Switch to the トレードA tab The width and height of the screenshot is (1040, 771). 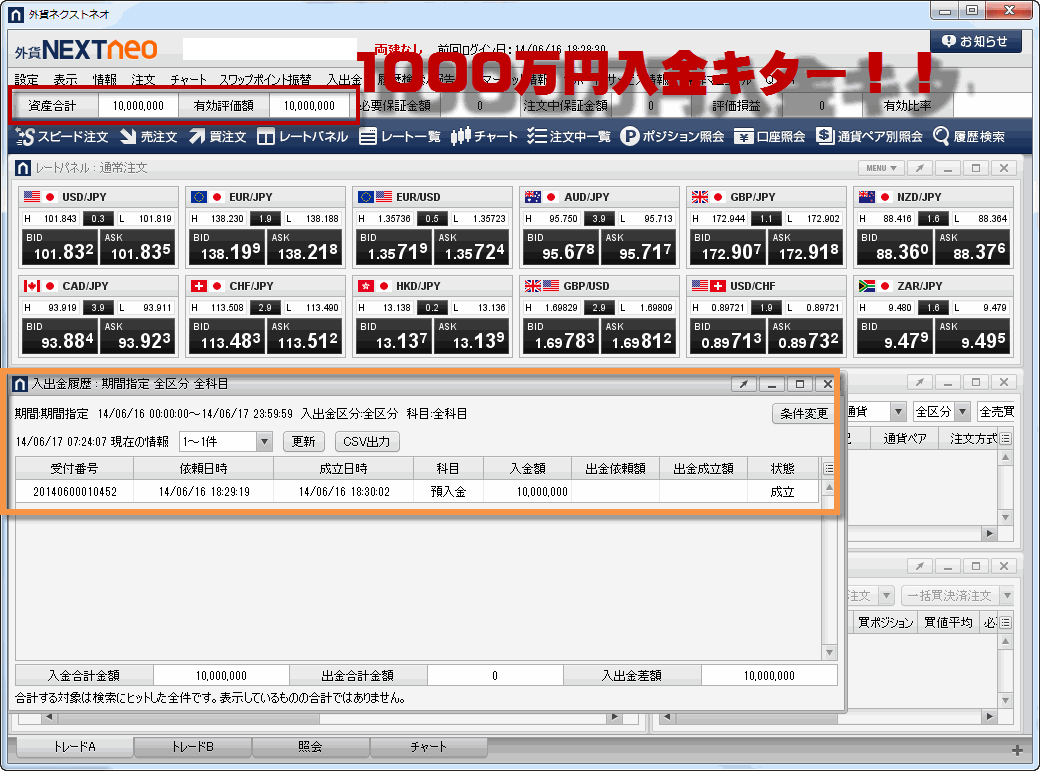pos(74,746)
